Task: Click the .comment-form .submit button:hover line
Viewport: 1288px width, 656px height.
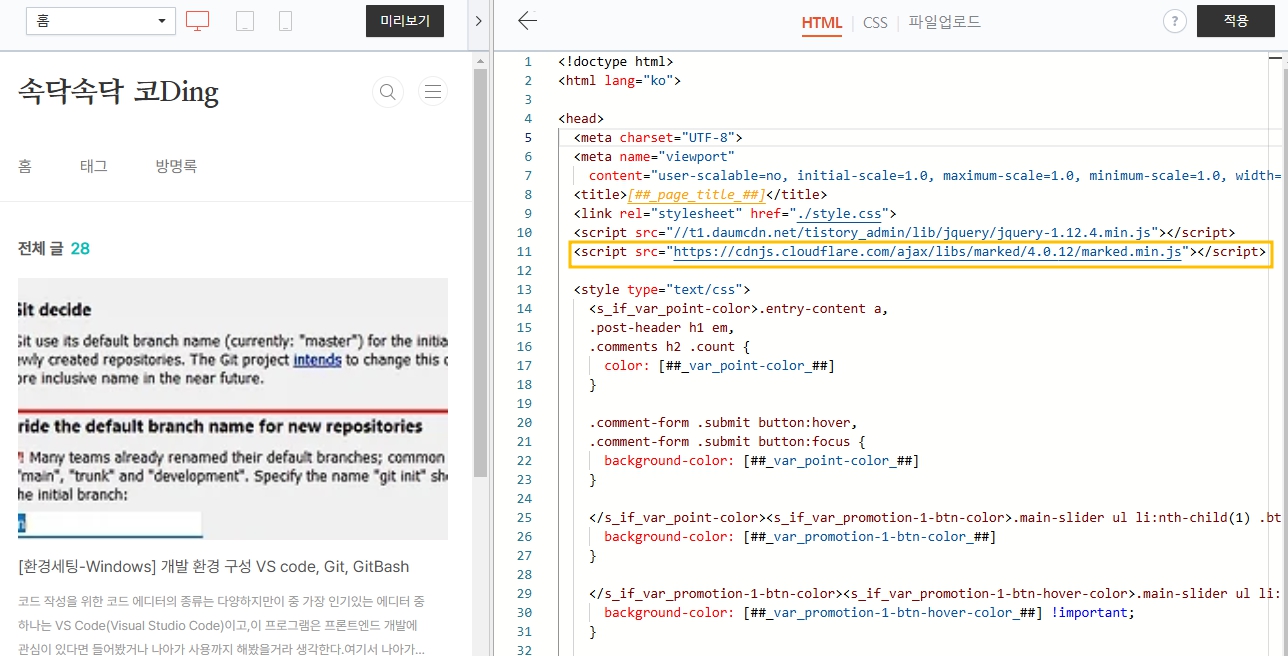Action: pos(723,423)
